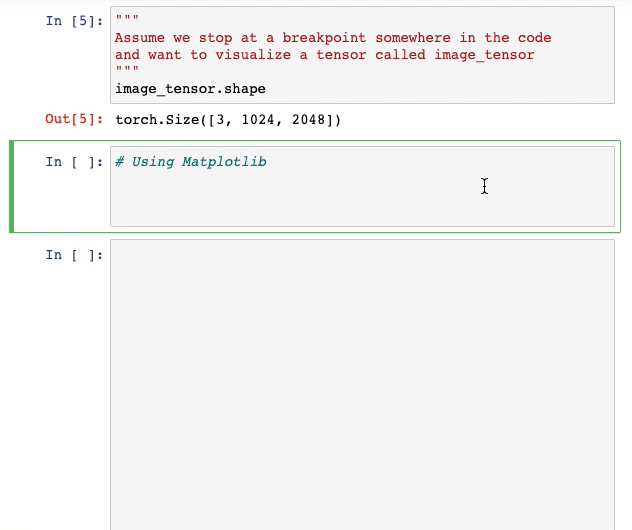Screen dimensions: 632x530
Task: Place cursor in the image_tensor.shape line
Action: [190, 89]
